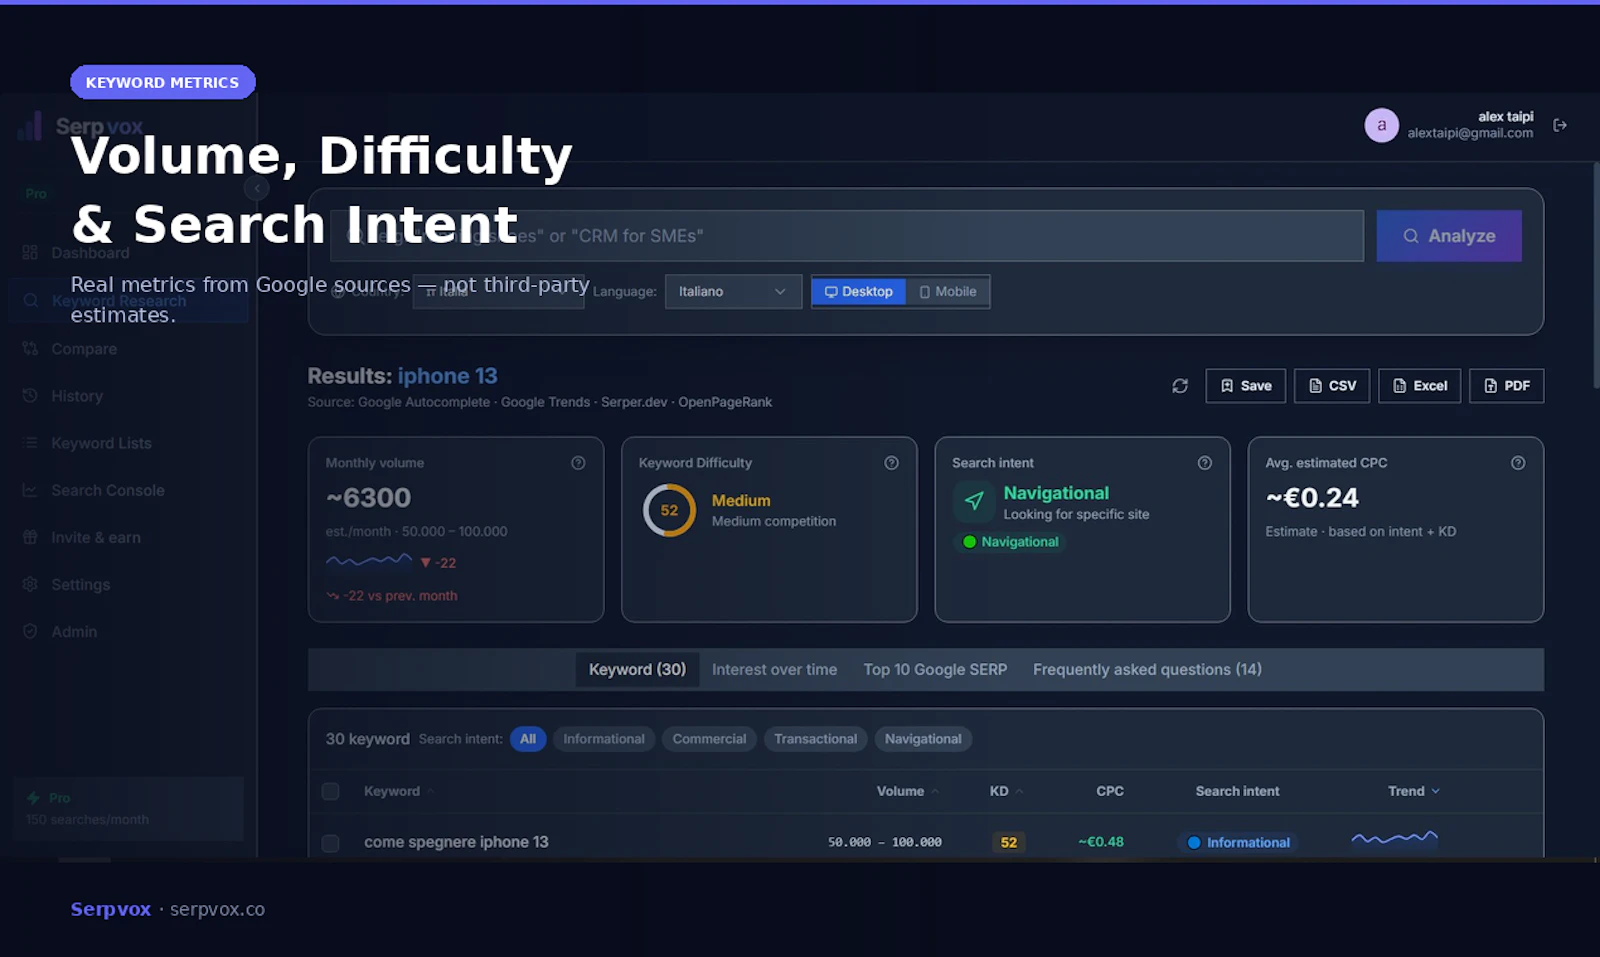The height and width of the screenshot is (957, 1600).
Task: Click the navigational arrow icon in the Search intent card
Action: pyautogui.click(x=974, y=501)
